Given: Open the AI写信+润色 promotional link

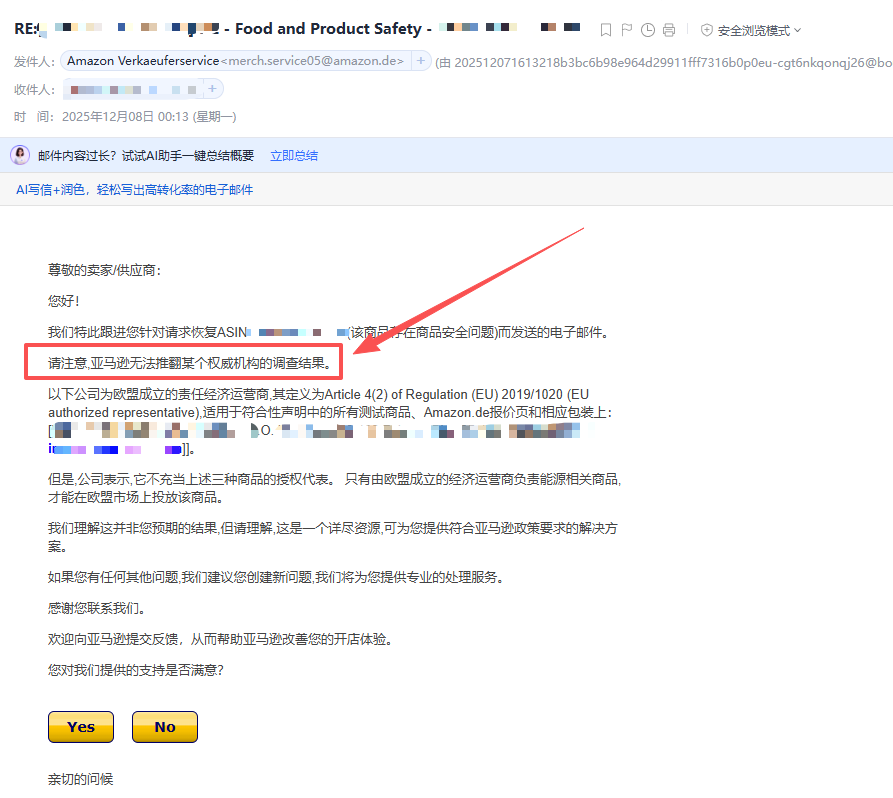Looking at the screenshot, I should click(x=134, y=190).
